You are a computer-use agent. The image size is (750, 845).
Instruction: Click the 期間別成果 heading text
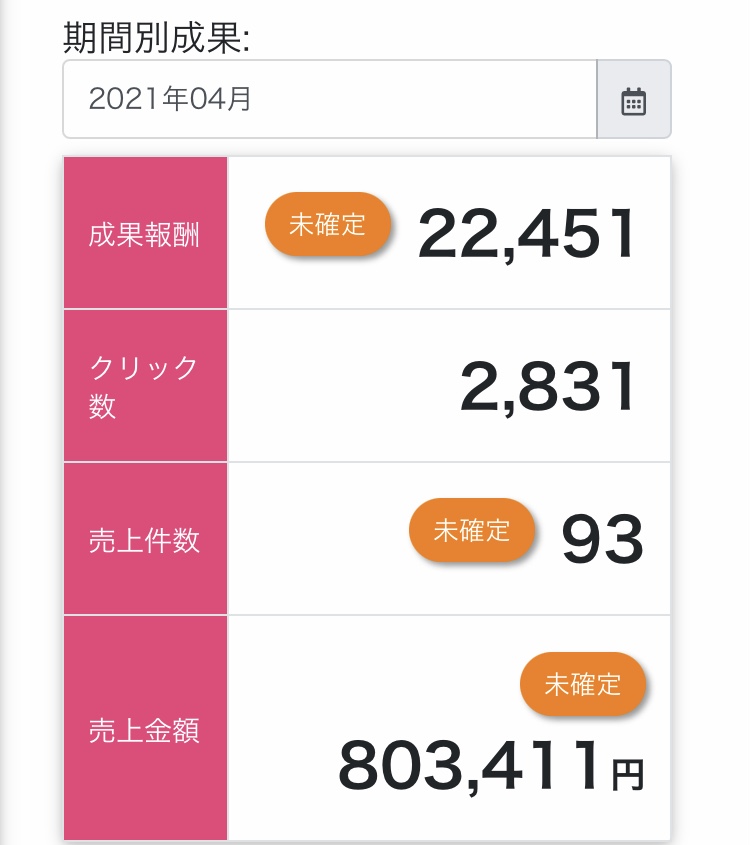(157, 38)
